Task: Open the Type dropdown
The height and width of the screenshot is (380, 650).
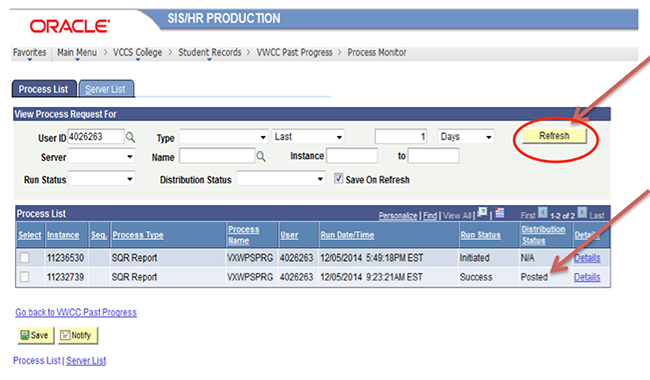Action: (x=223, y=137)
